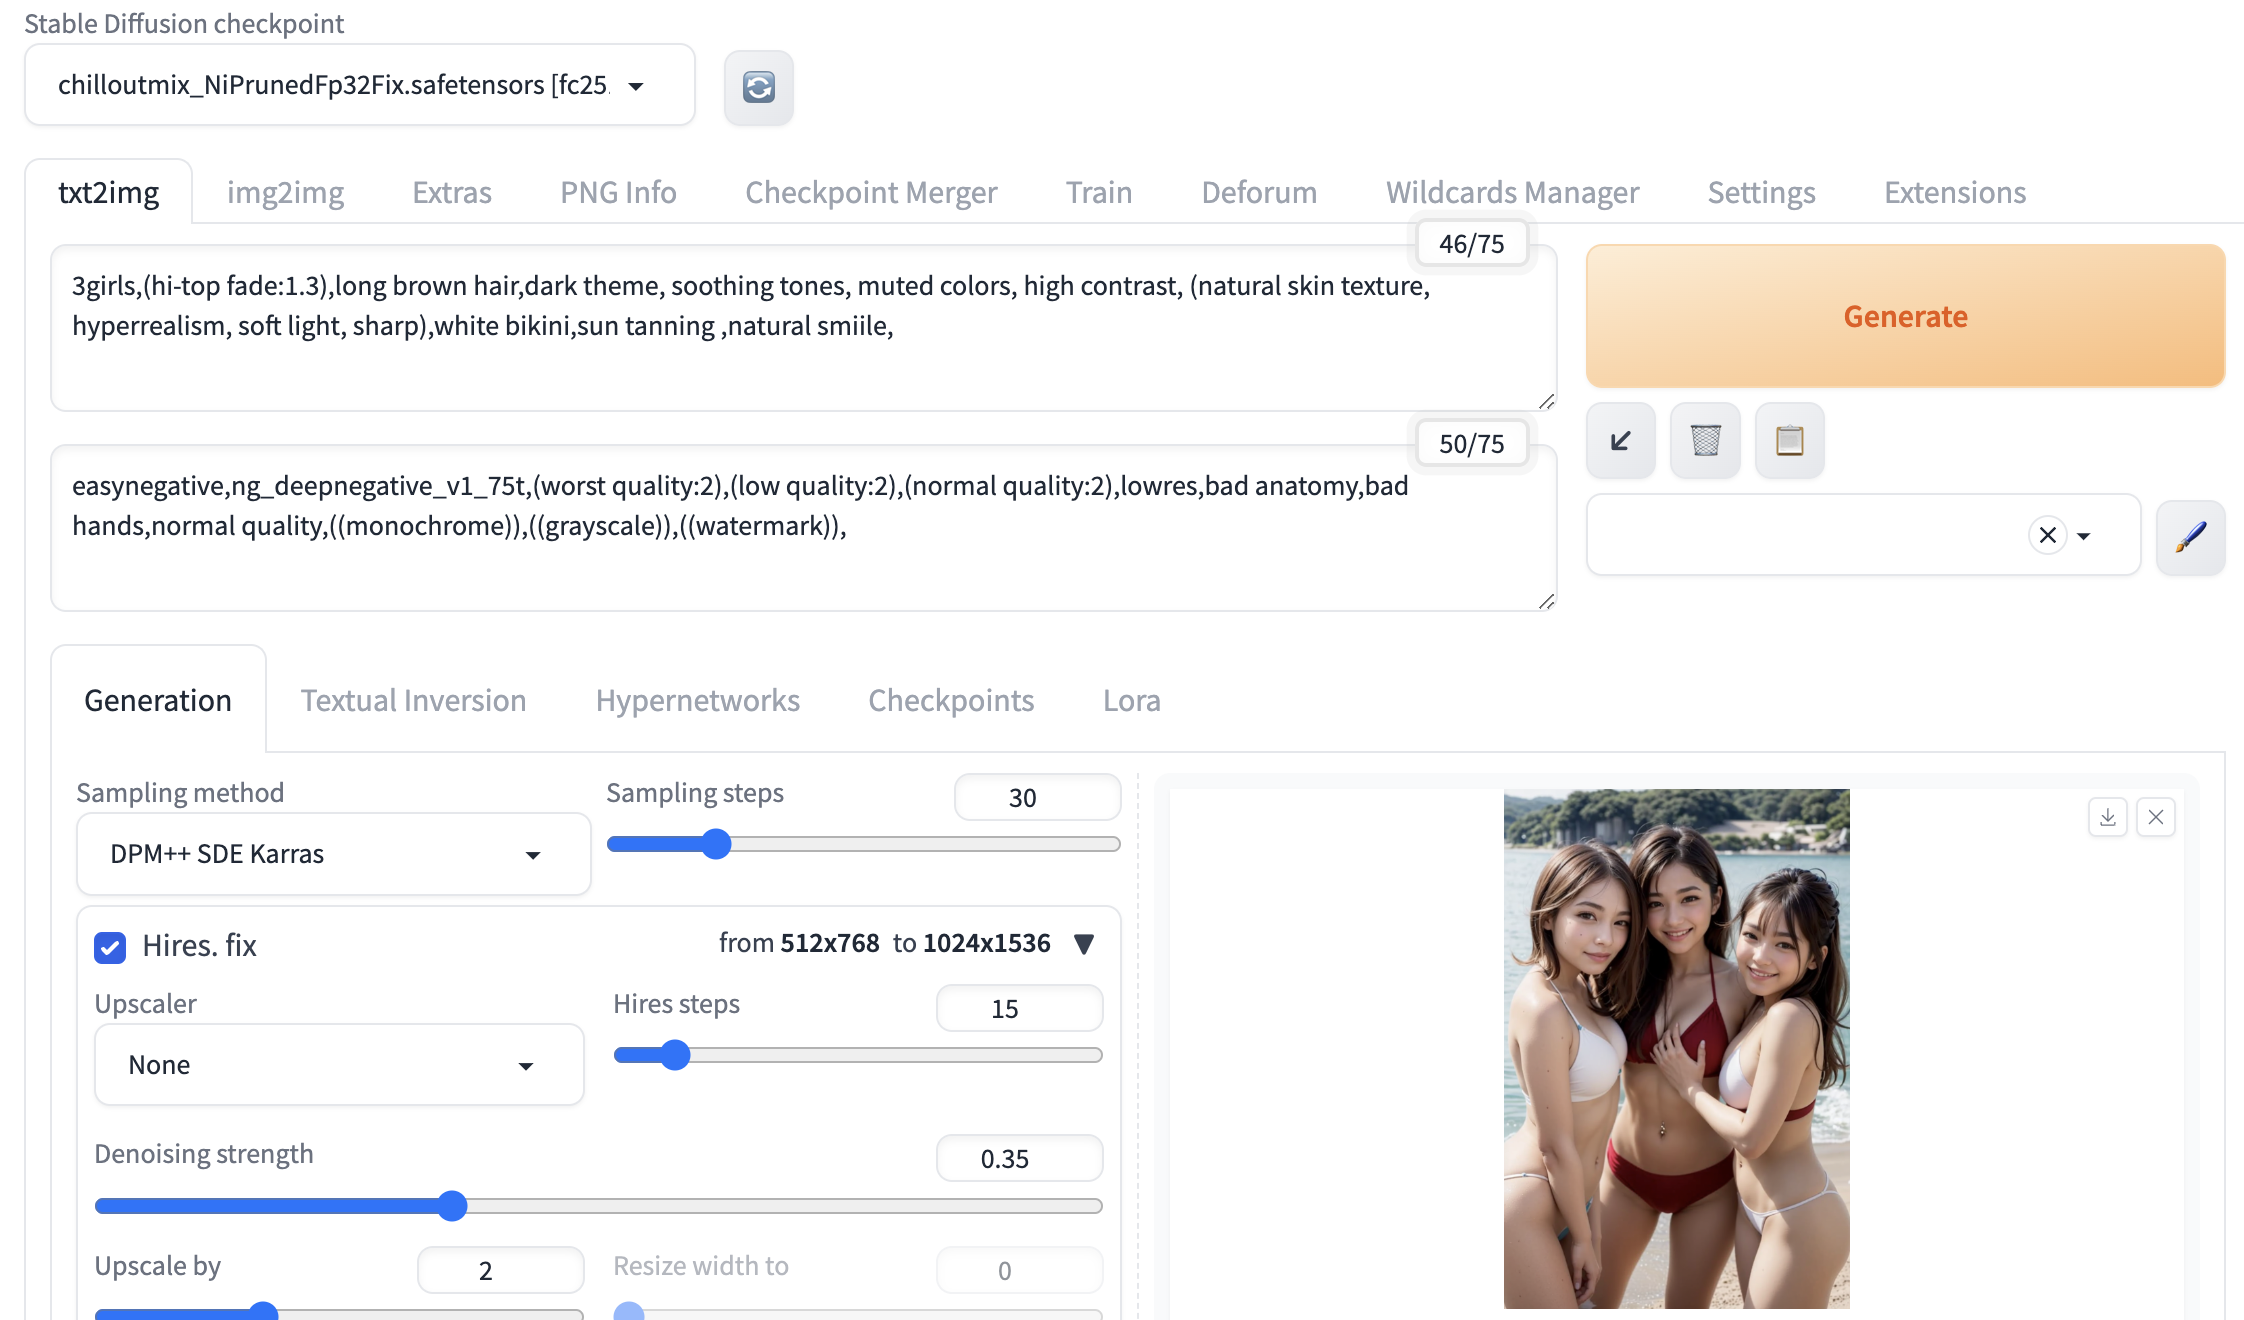The image size is (2244, 1320).
Task: Switch to the img2img tab
Action: [285, 192]
